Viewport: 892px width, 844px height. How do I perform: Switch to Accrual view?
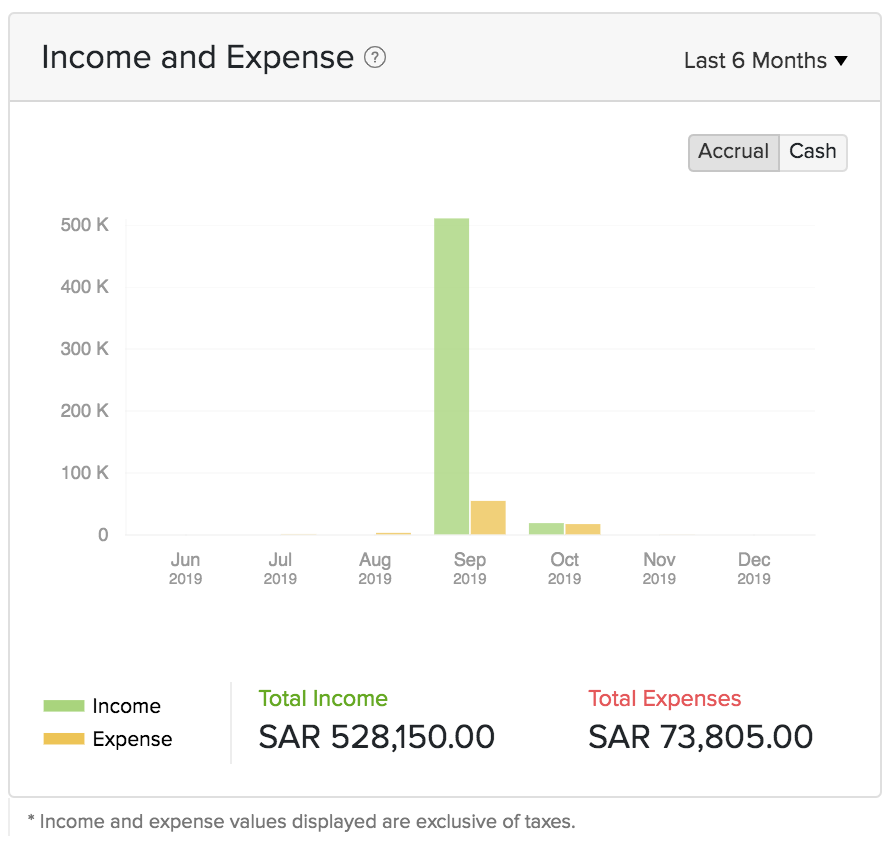[x=733, y=152]
